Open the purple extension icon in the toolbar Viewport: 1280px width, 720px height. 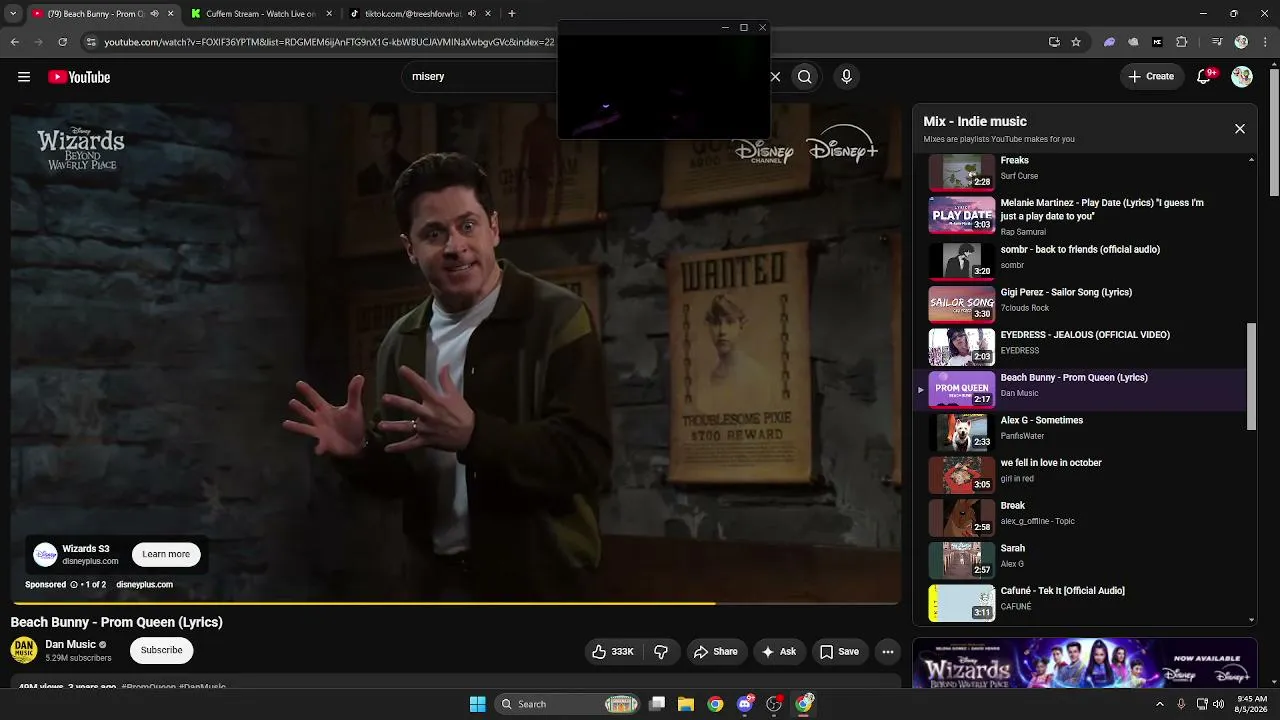click(x=1109, y=42)
